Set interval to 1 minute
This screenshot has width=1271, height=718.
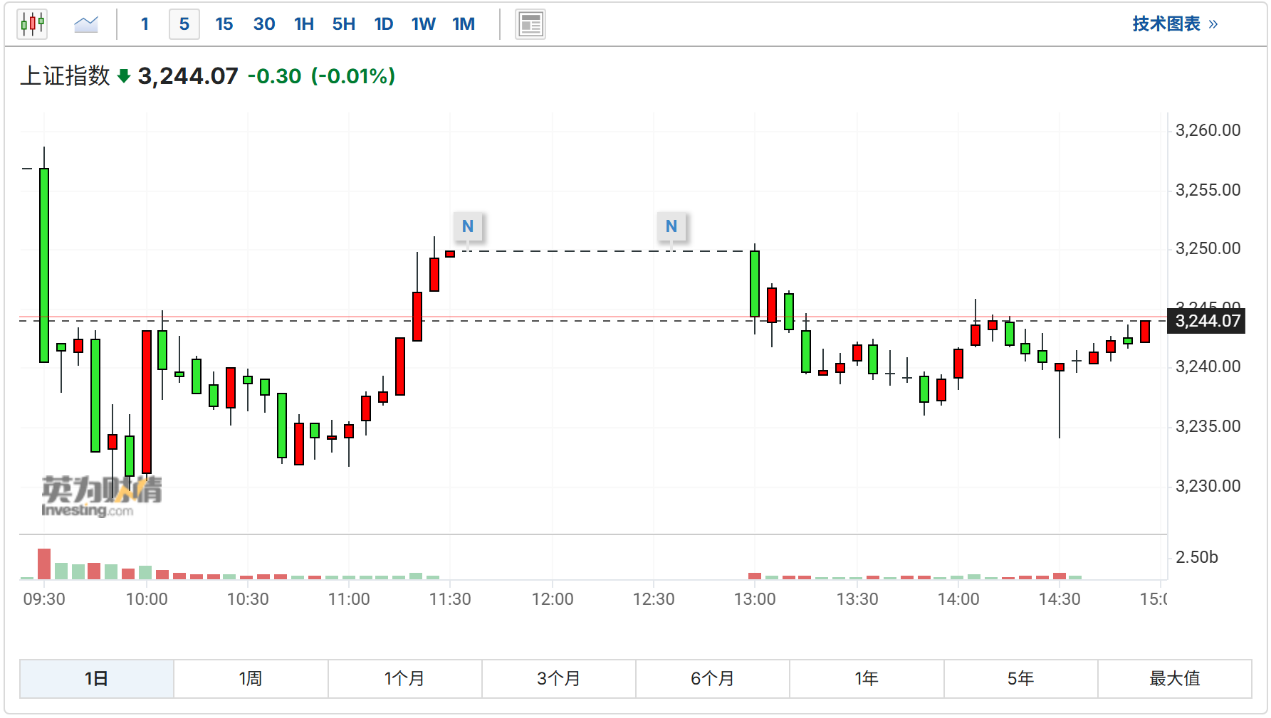click(145, 24)
